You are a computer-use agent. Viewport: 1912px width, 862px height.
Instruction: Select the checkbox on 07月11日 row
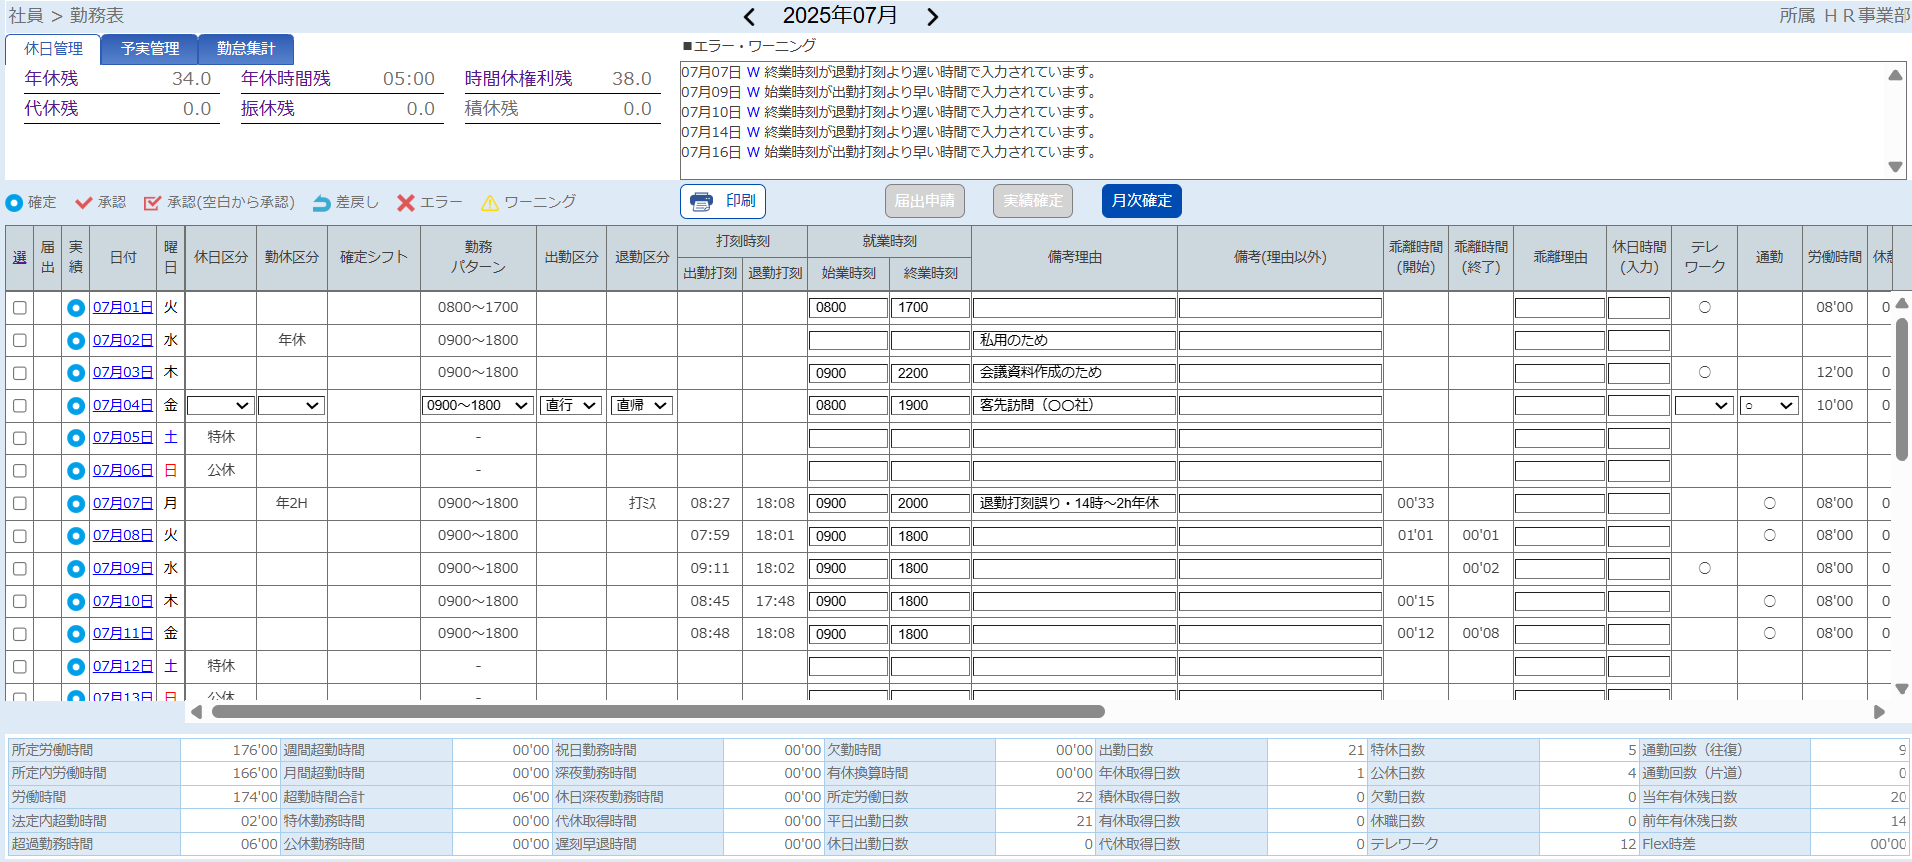20,634
